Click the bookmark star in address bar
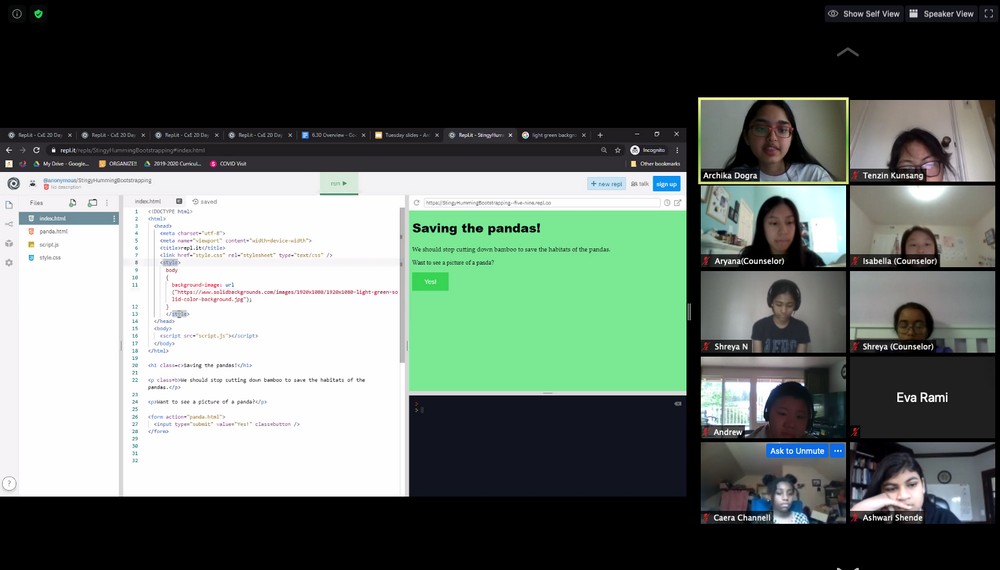The height and width of the screenshot is (570, 1000). tap(618, 150)
